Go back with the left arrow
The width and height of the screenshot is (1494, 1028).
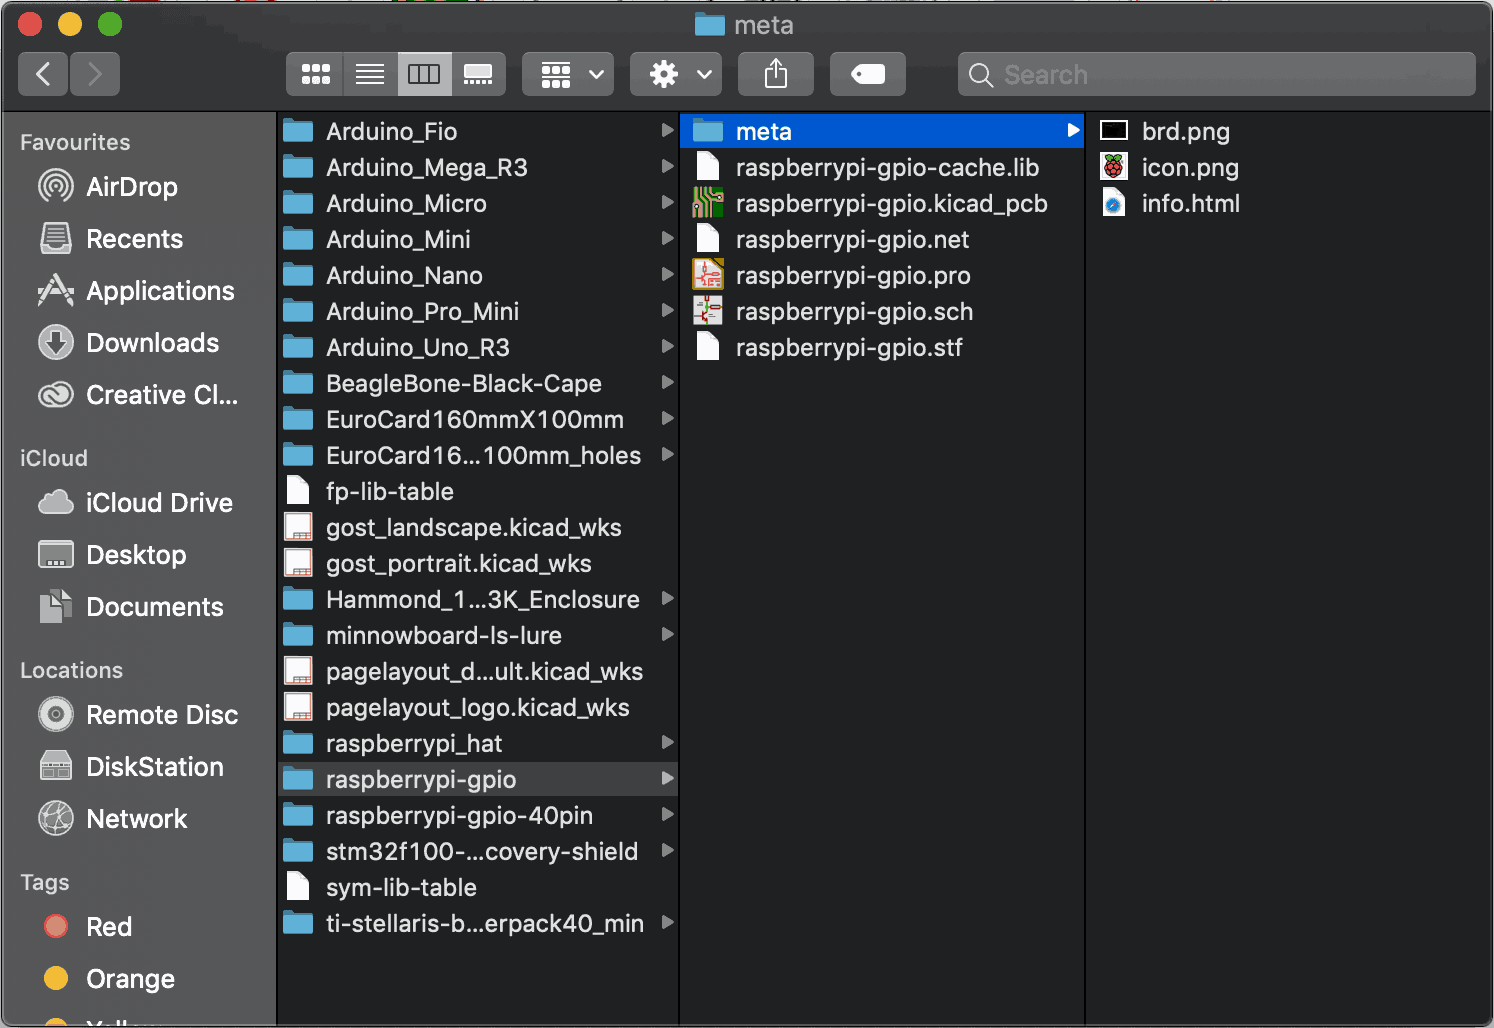[43, 74]
